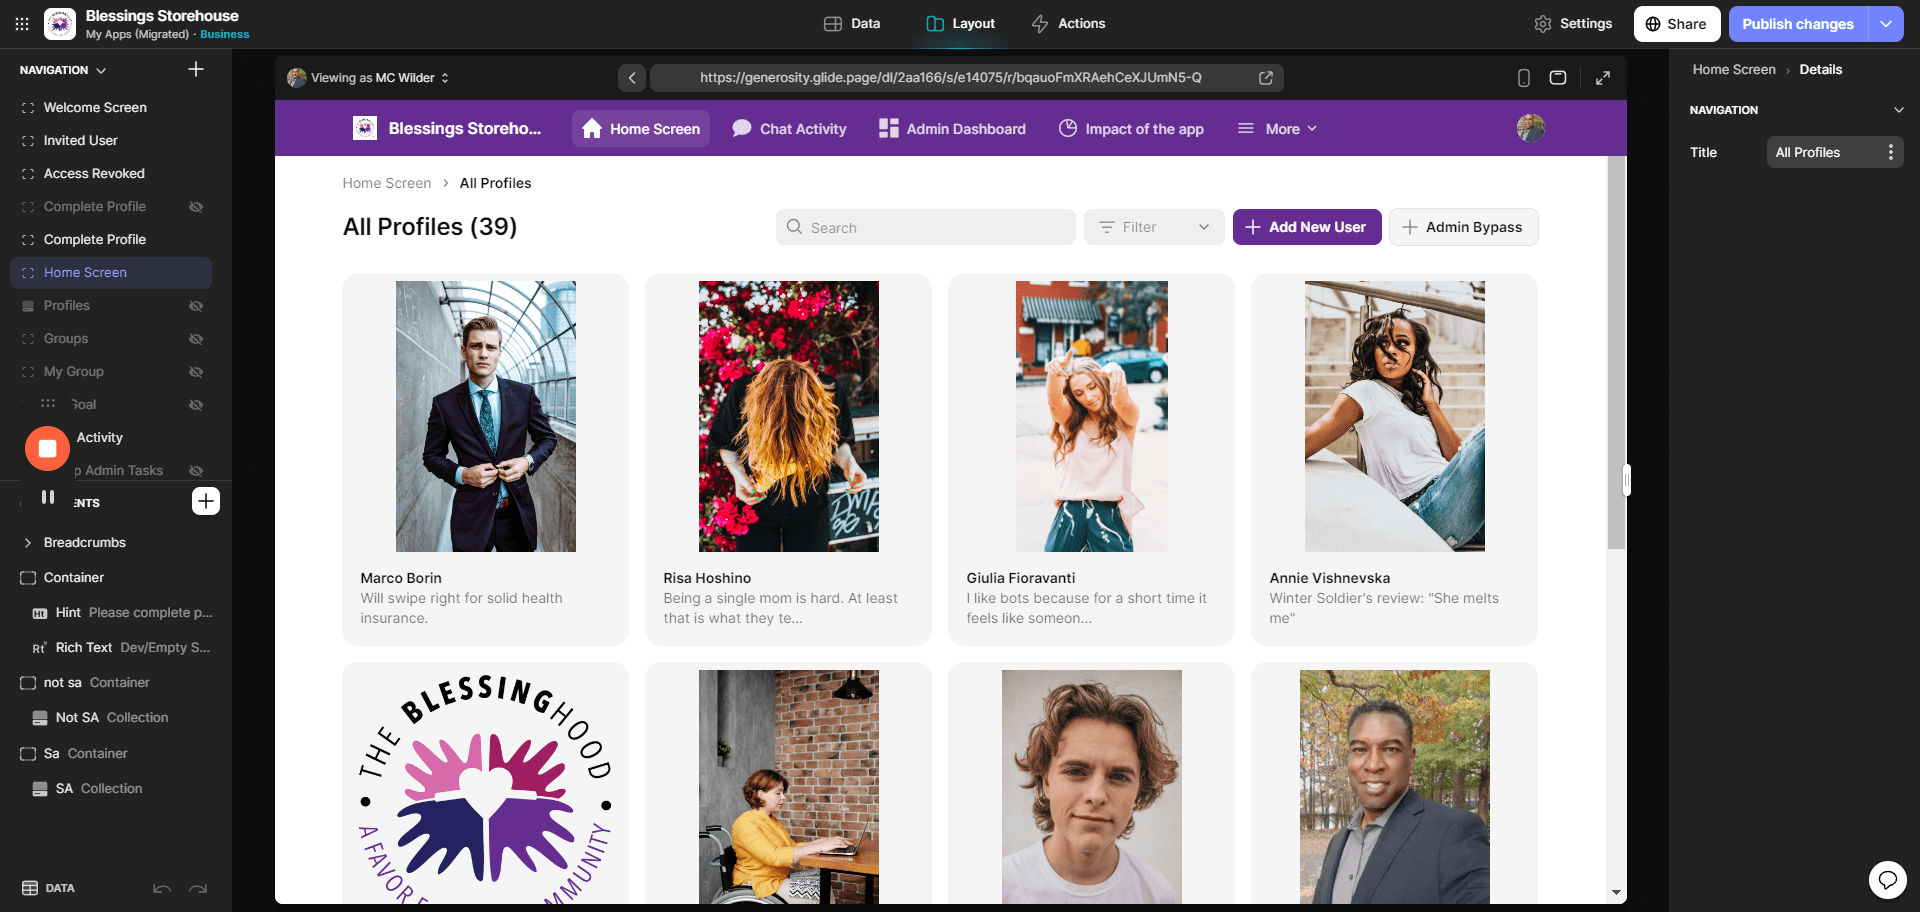The image size is (1920, 912).
Task: Open Marco Borin profile card
Action: (x=485, y=459)
